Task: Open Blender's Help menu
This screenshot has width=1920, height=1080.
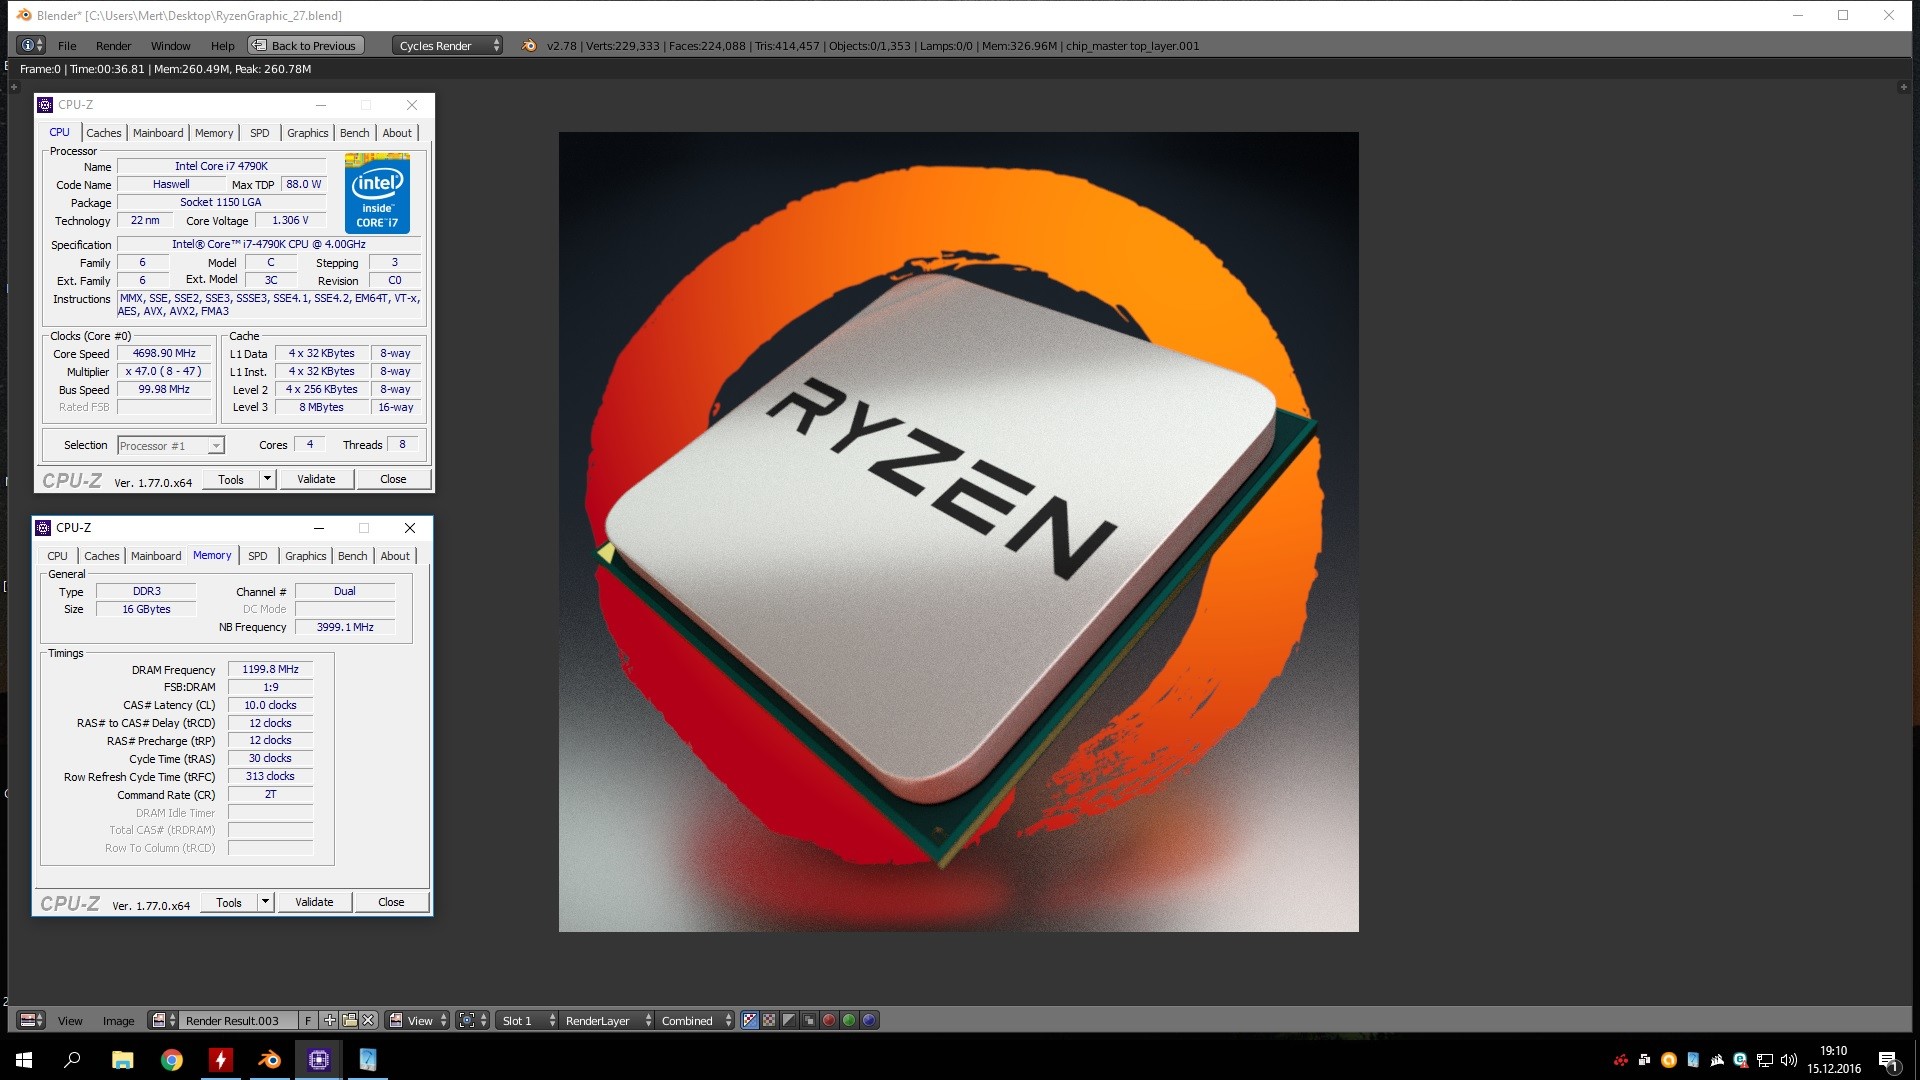Action: click(x=222, y=46)
